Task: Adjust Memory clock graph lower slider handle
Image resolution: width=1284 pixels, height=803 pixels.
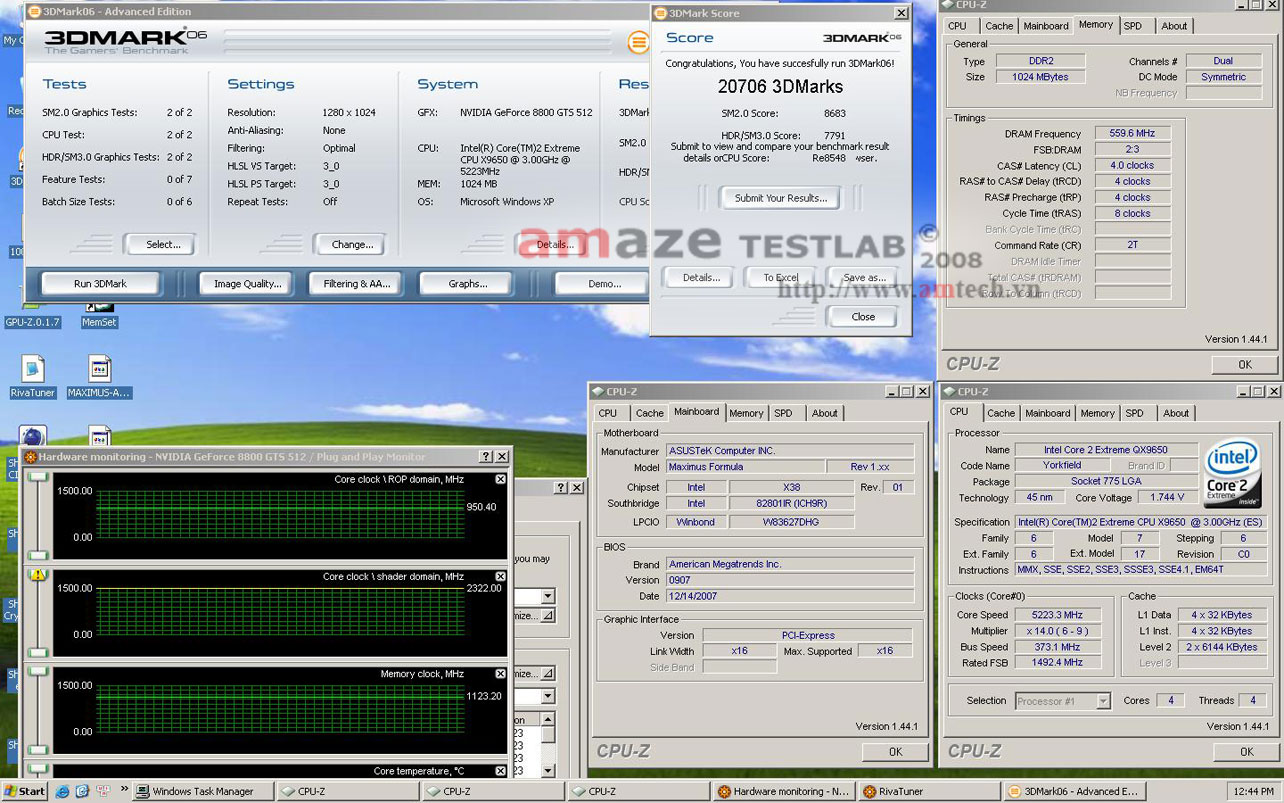Action: pyautogui.click(x=38, y=750)
